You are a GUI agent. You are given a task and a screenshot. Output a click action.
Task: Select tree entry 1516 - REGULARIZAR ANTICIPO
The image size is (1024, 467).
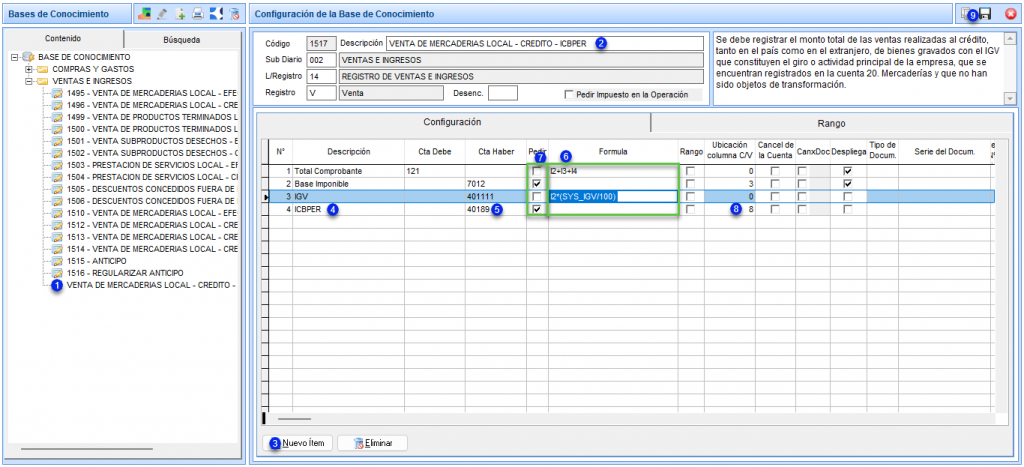125,272
